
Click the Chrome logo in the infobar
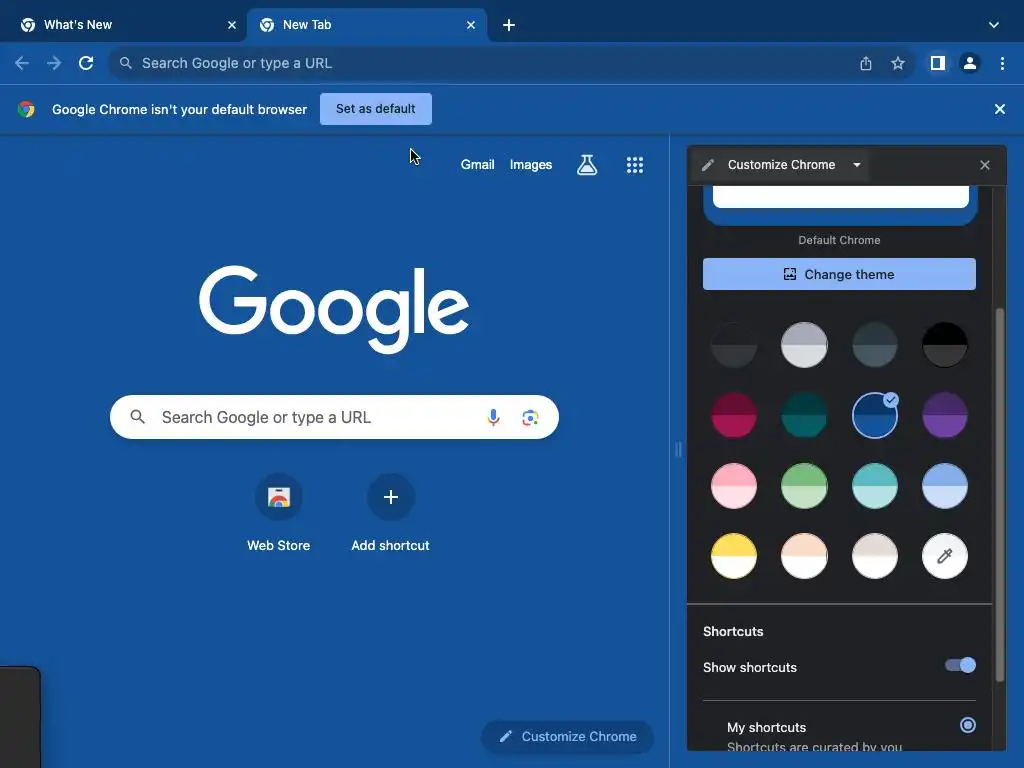[x=26, y=109]
